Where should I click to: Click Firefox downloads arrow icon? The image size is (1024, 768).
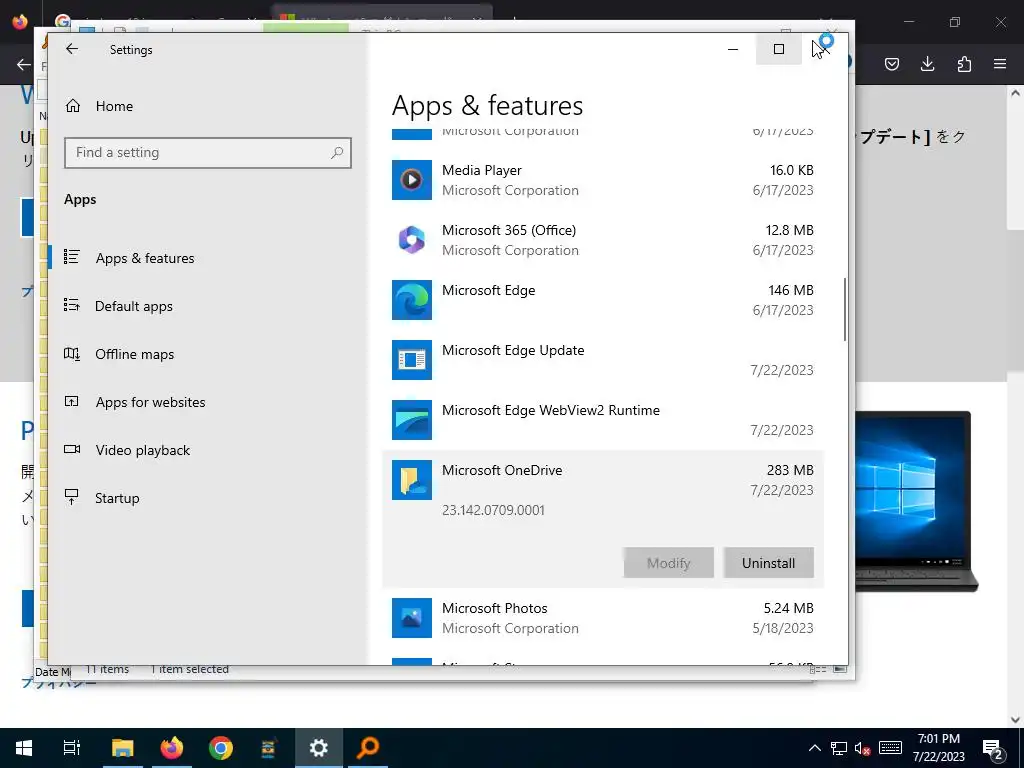[927, 64]
